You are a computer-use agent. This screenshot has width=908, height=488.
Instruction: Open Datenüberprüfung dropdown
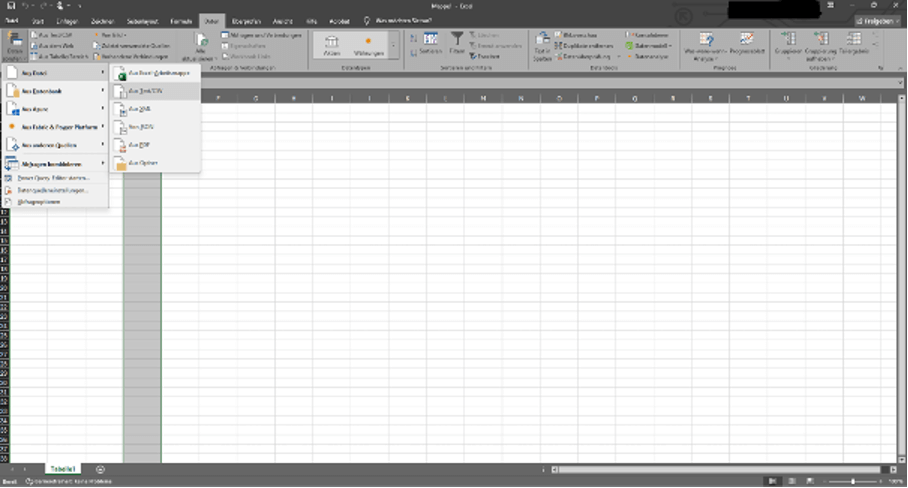click(x=587, y=56)
